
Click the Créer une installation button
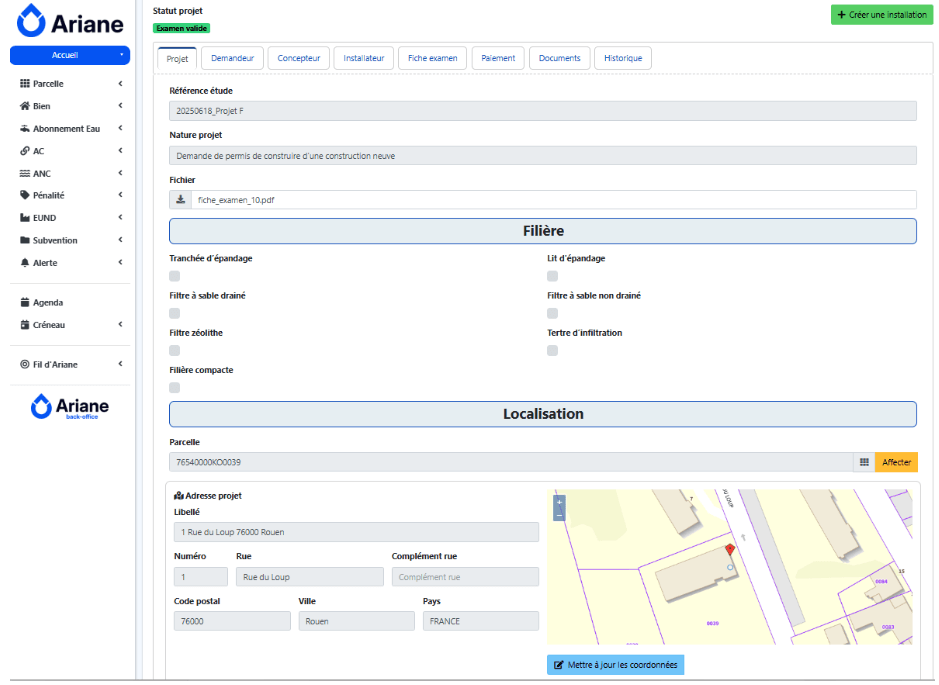(881, 15)
